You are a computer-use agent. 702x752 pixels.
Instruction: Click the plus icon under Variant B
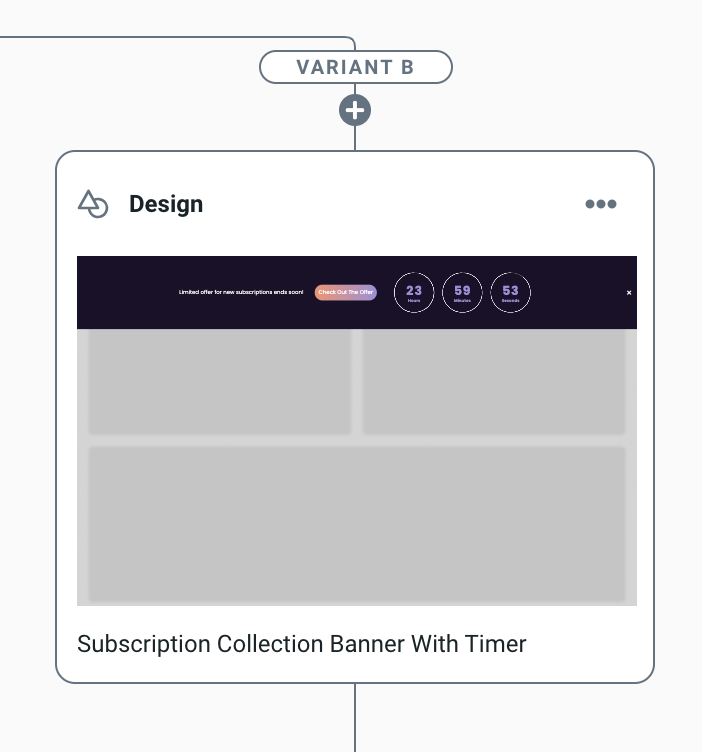355,110
